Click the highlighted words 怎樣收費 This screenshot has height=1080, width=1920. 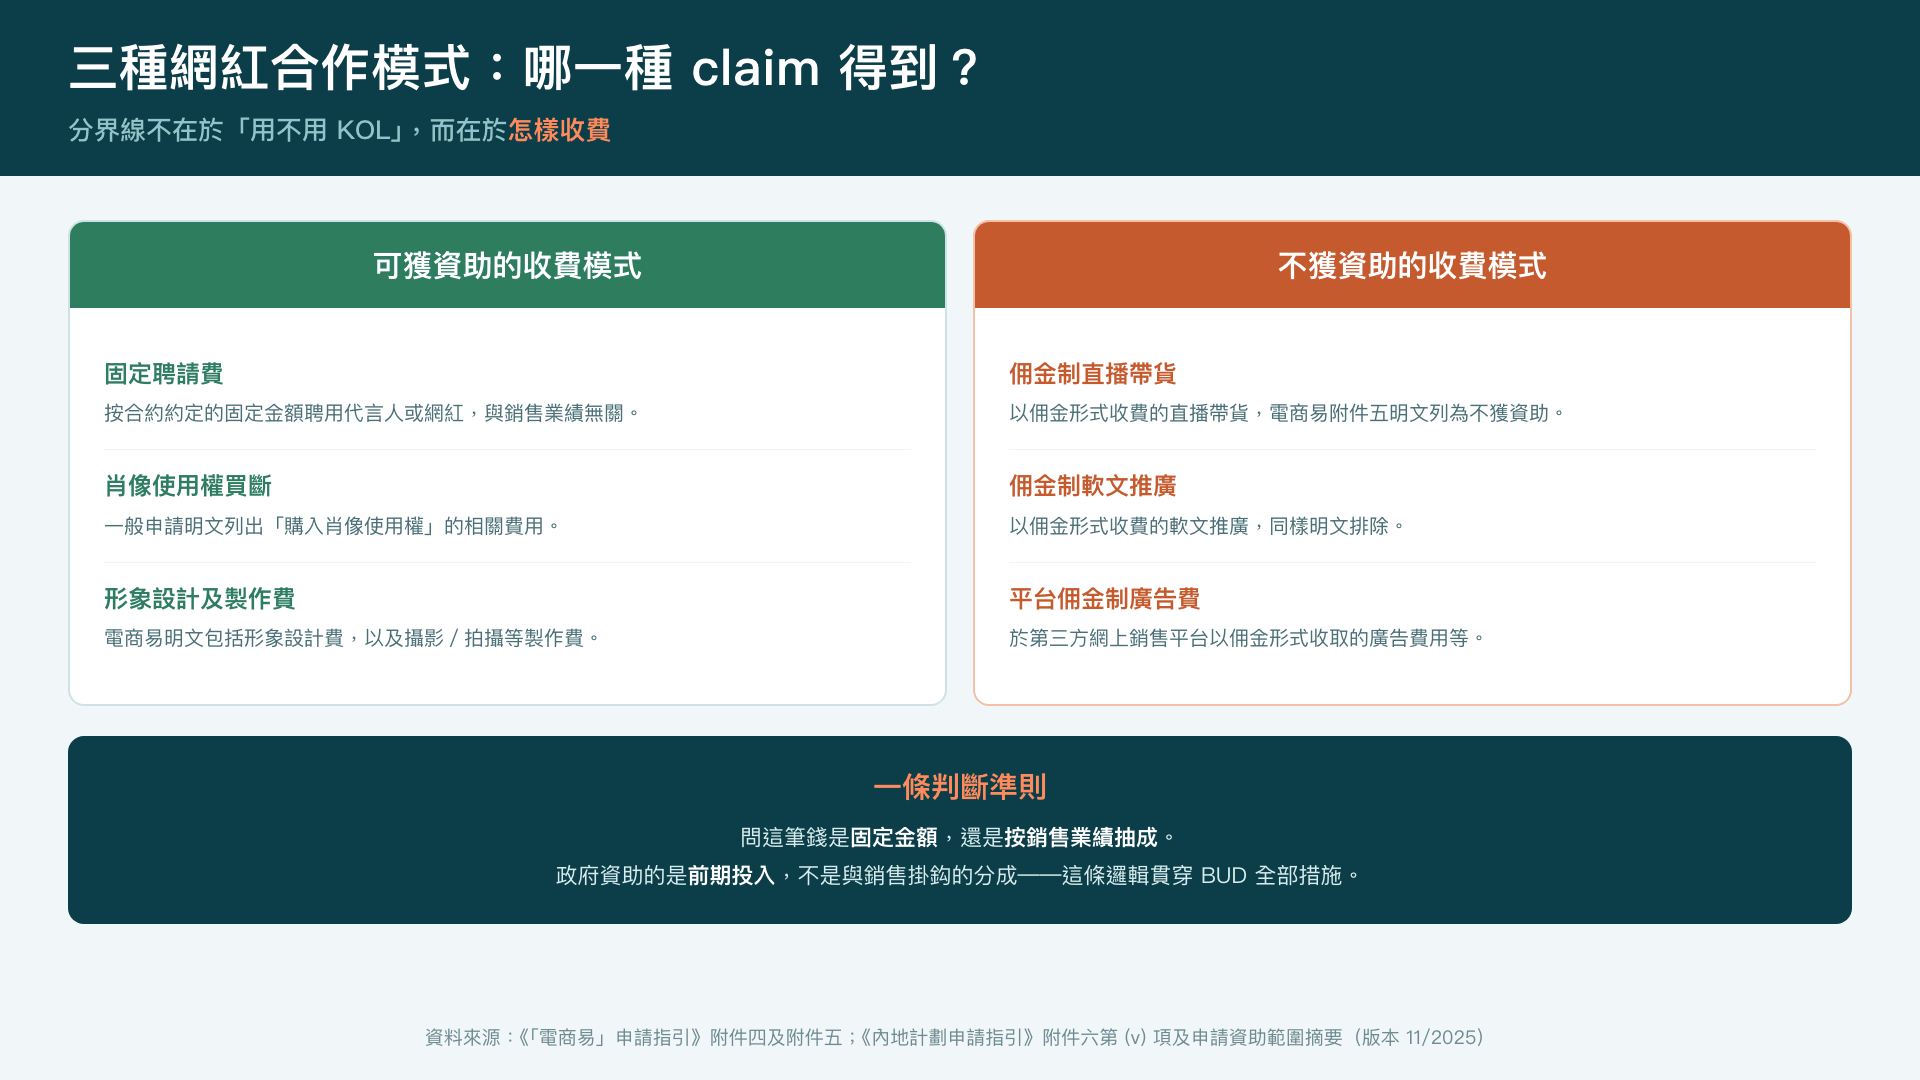[x=559, y=130]
